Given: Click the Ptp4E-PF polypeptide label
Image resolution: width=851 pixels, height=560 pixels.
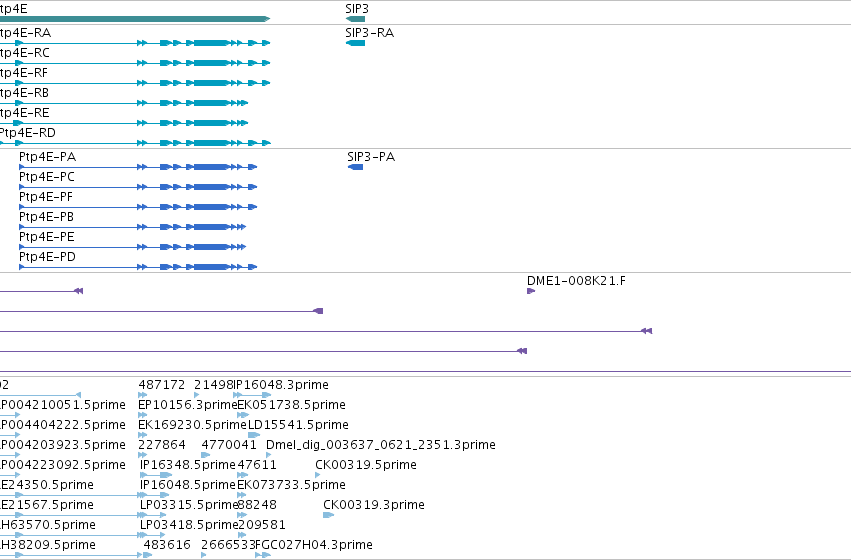Looking at the screenshot, I should (x=46, y=197).
